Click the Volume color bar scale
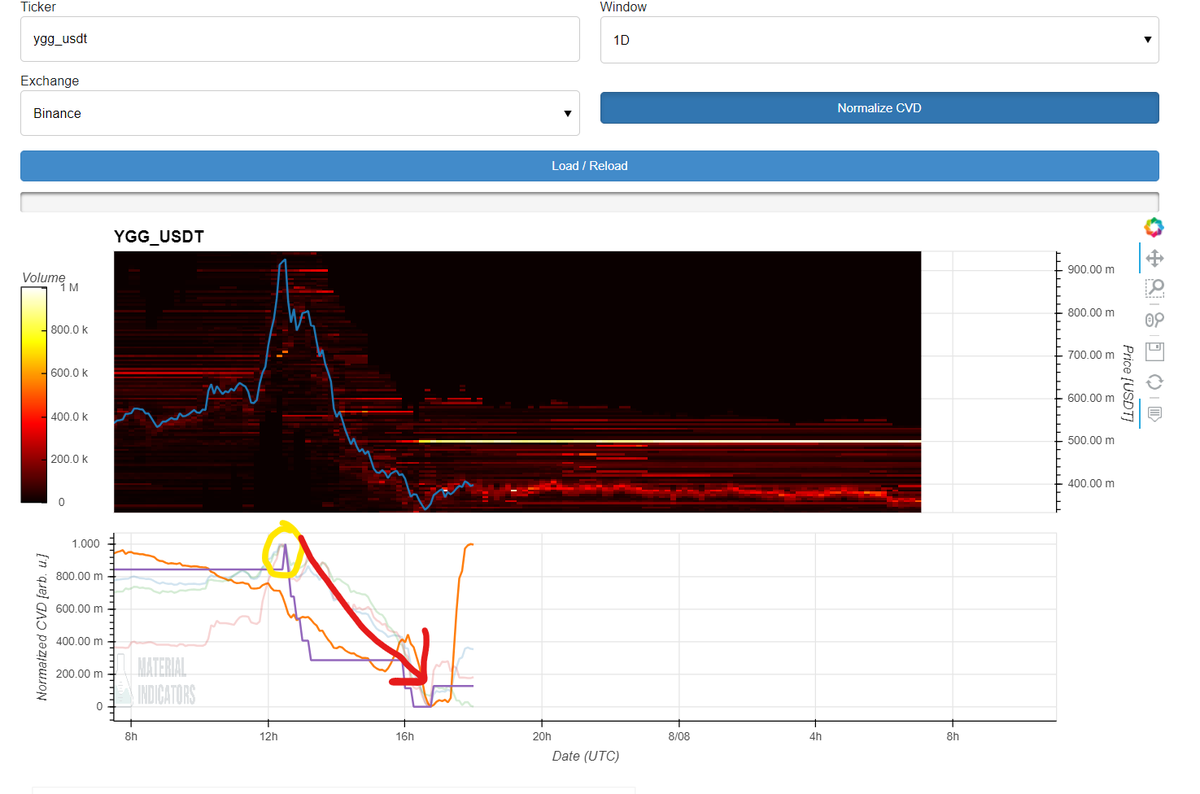The image size is (1200, 794). pos(33,394)
